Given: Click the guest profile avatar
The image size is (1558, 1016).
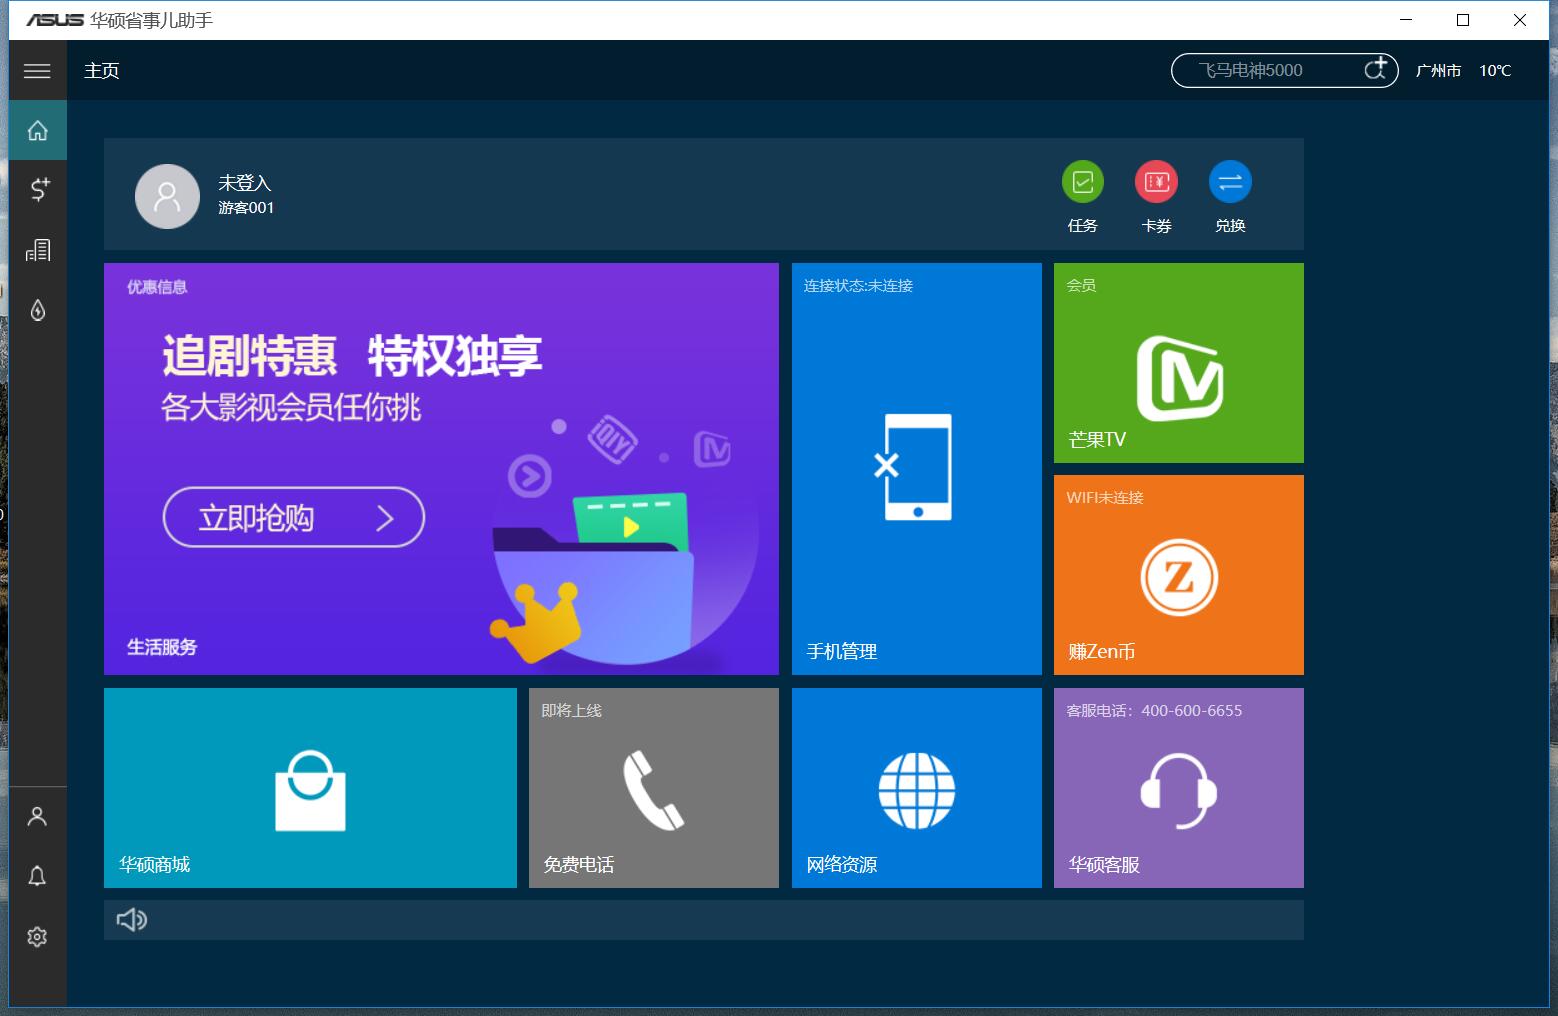Looking at the screenshot, I should (x=167, y=196).
